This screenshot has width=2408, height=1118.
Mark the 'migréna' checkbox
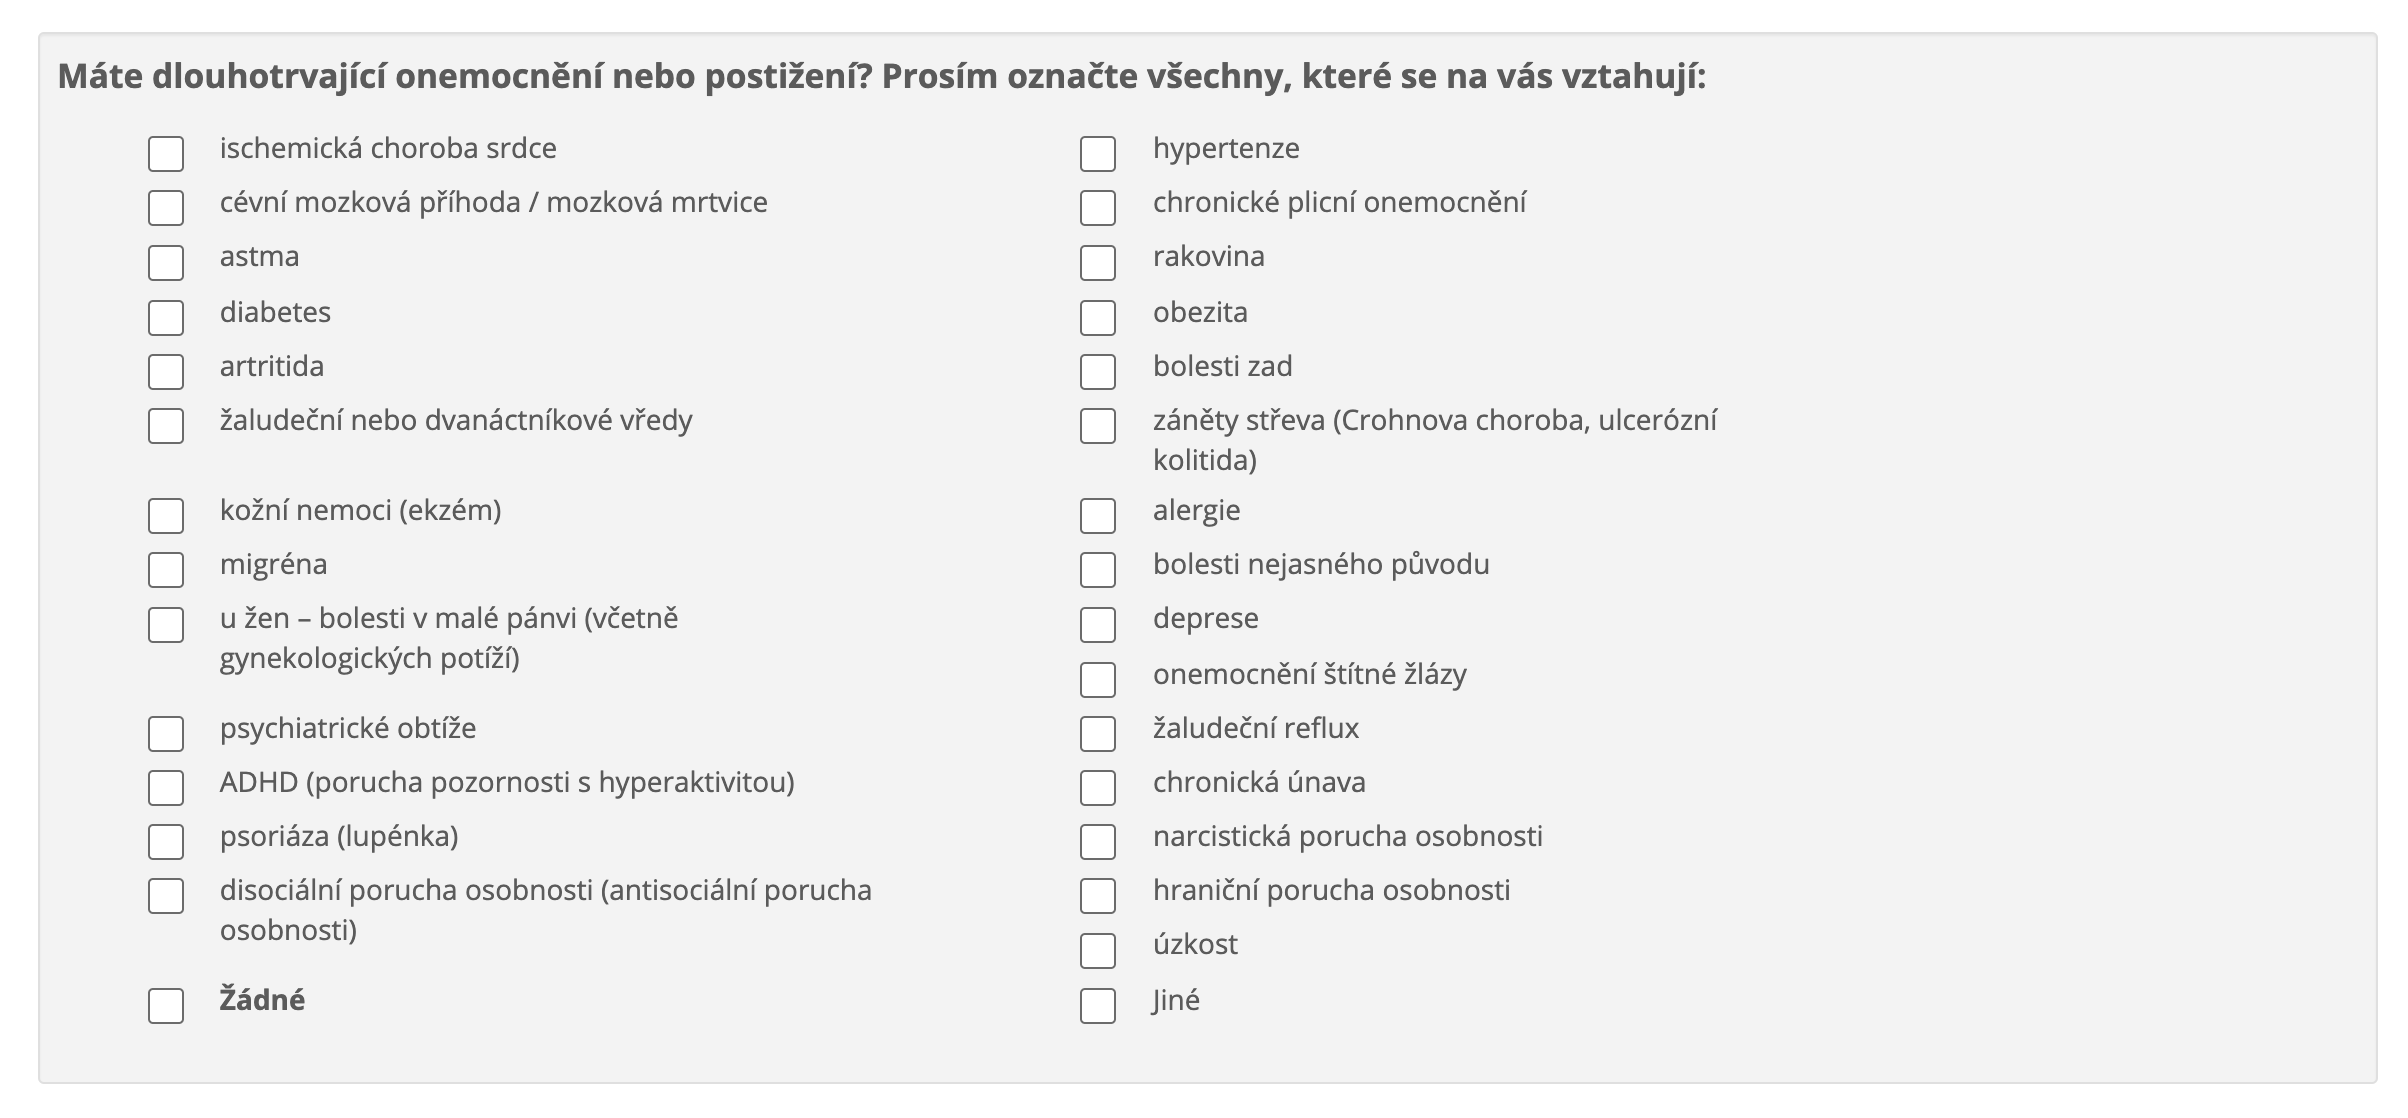coord(166,570)
